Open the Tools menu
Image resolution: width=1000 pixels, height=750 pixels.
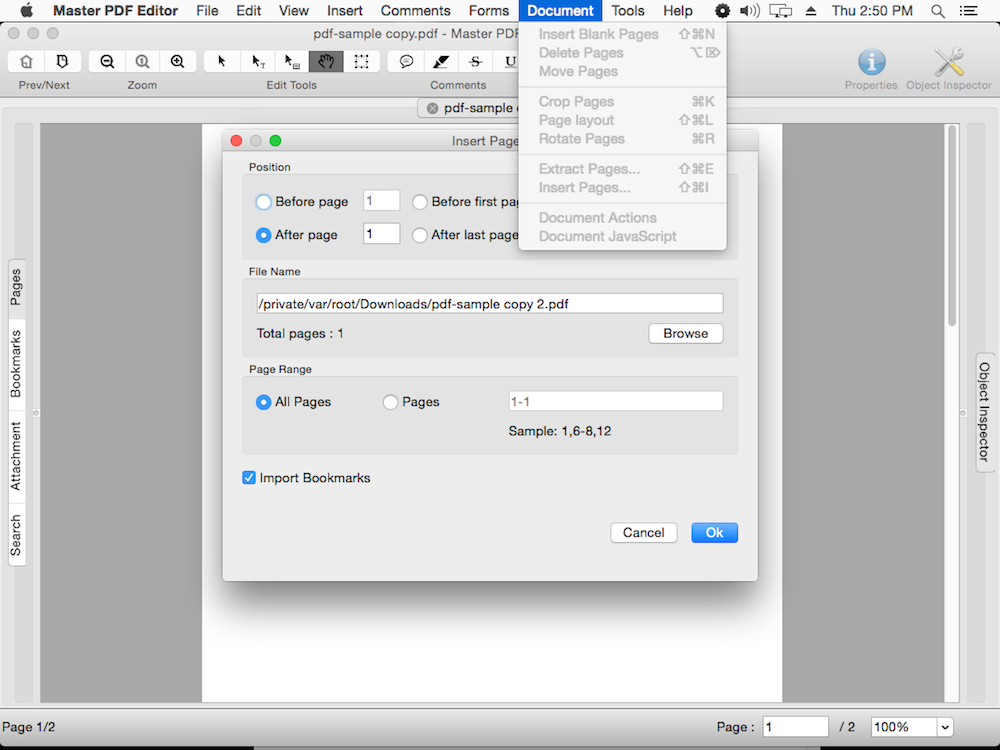[x=628, y=11]
